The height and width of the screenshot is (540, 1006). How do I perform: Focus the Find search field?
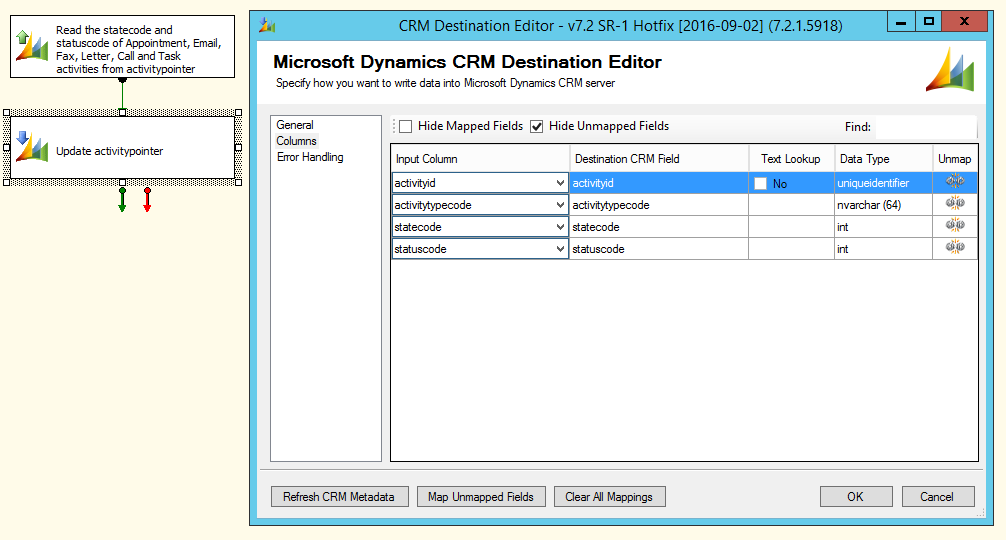click(925, 127)
